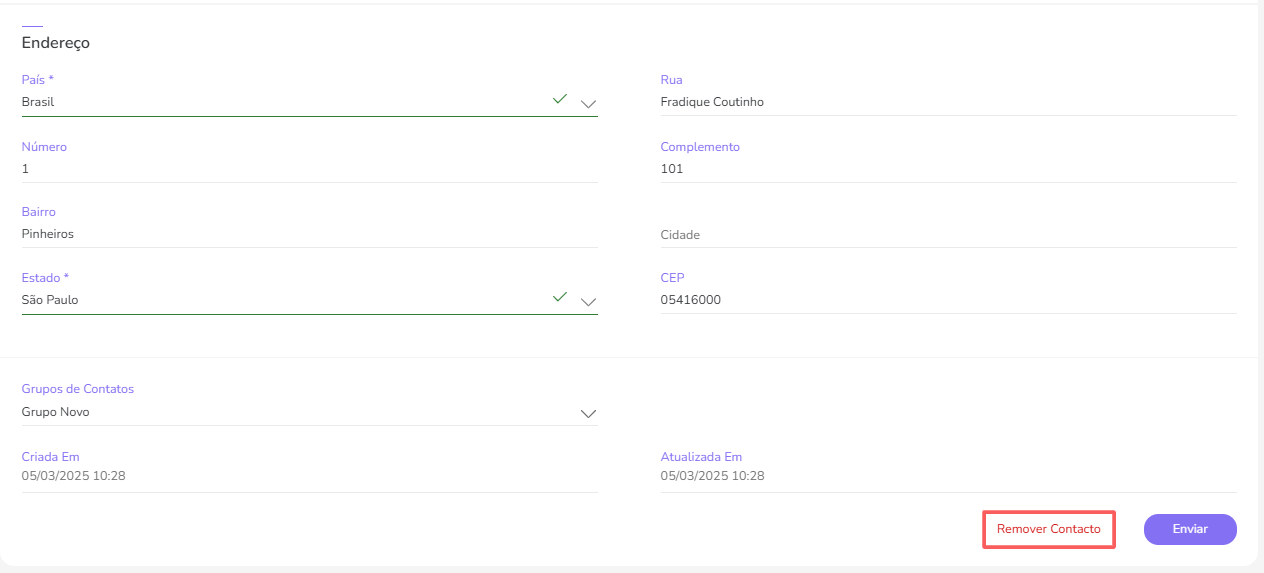Click the green checkmark in Estado field

click(560, 297)
